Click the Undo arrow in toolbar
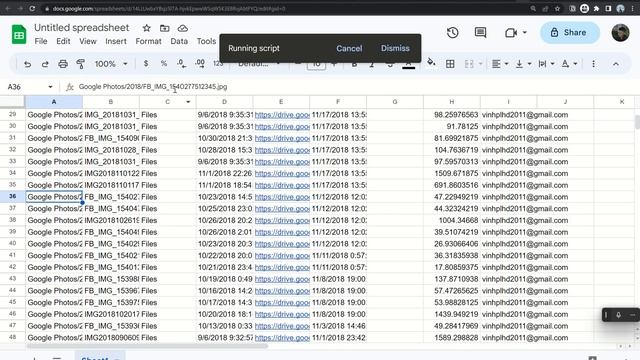The width and height of the screenshot is (640, 360). [x=27, y=64]
